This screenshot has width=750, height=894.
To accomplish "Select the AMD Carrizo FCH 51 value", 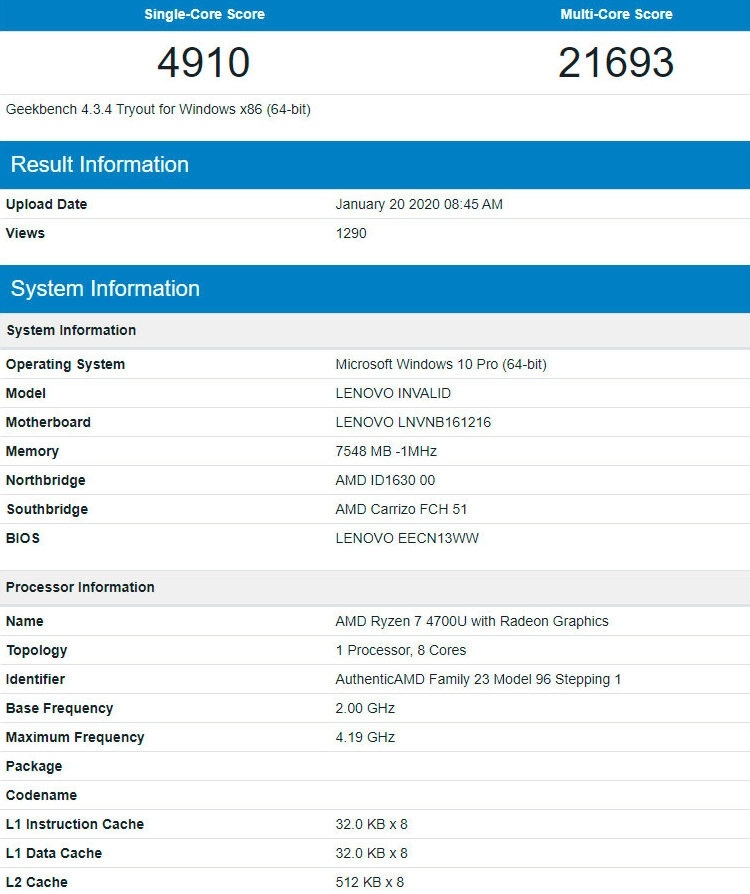I will [401, 509].
